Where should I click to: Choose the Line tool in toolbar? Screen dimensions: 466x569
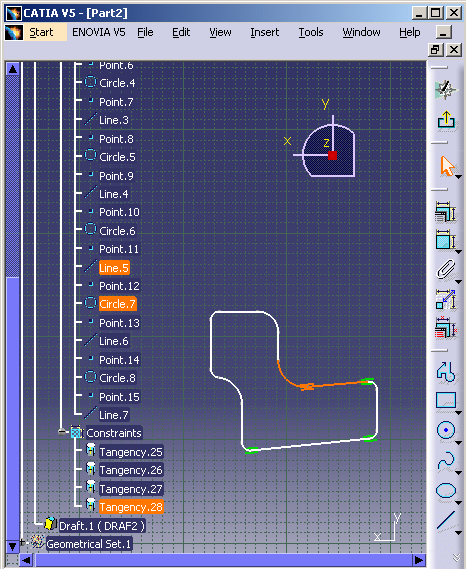[x=446, y=520]
